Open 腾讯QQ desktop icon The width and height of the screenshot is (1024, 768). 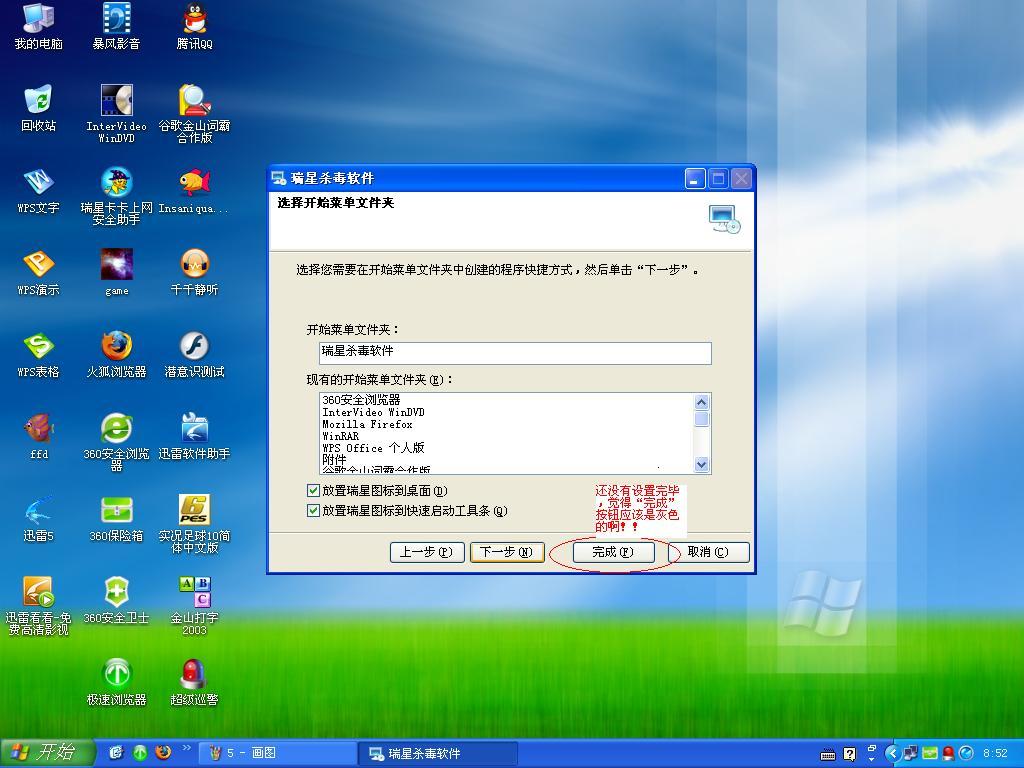[194, 26]
